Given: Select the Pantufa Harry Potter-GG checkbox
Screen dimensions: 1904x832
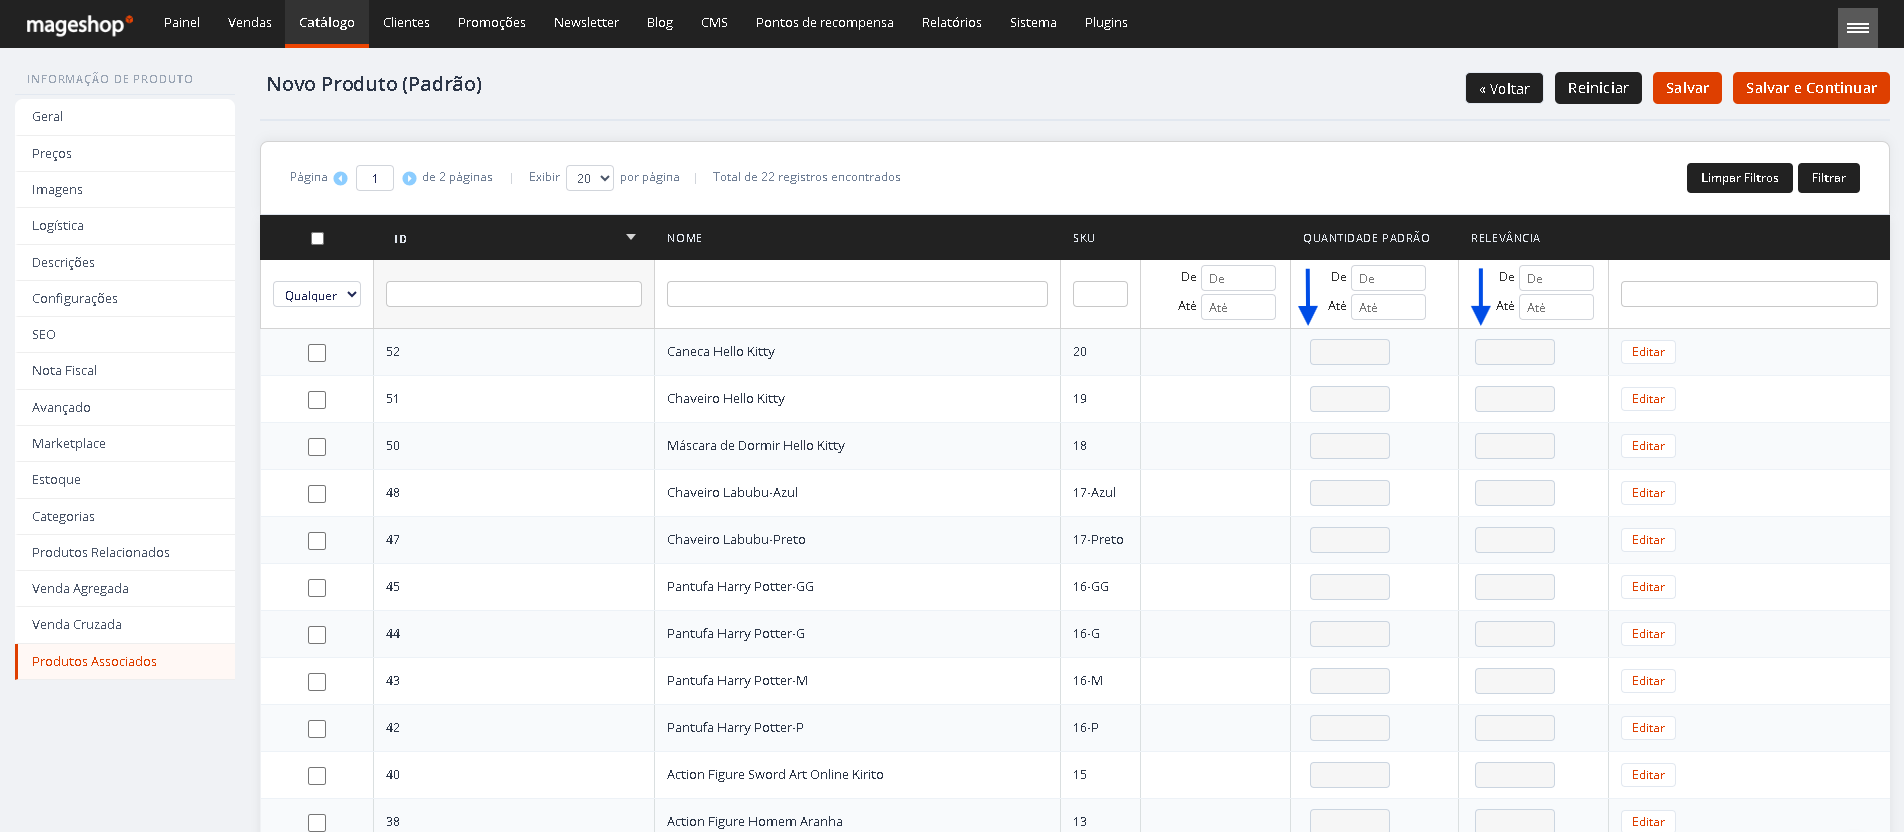Looking at the screenshot, I should (317, 588).
